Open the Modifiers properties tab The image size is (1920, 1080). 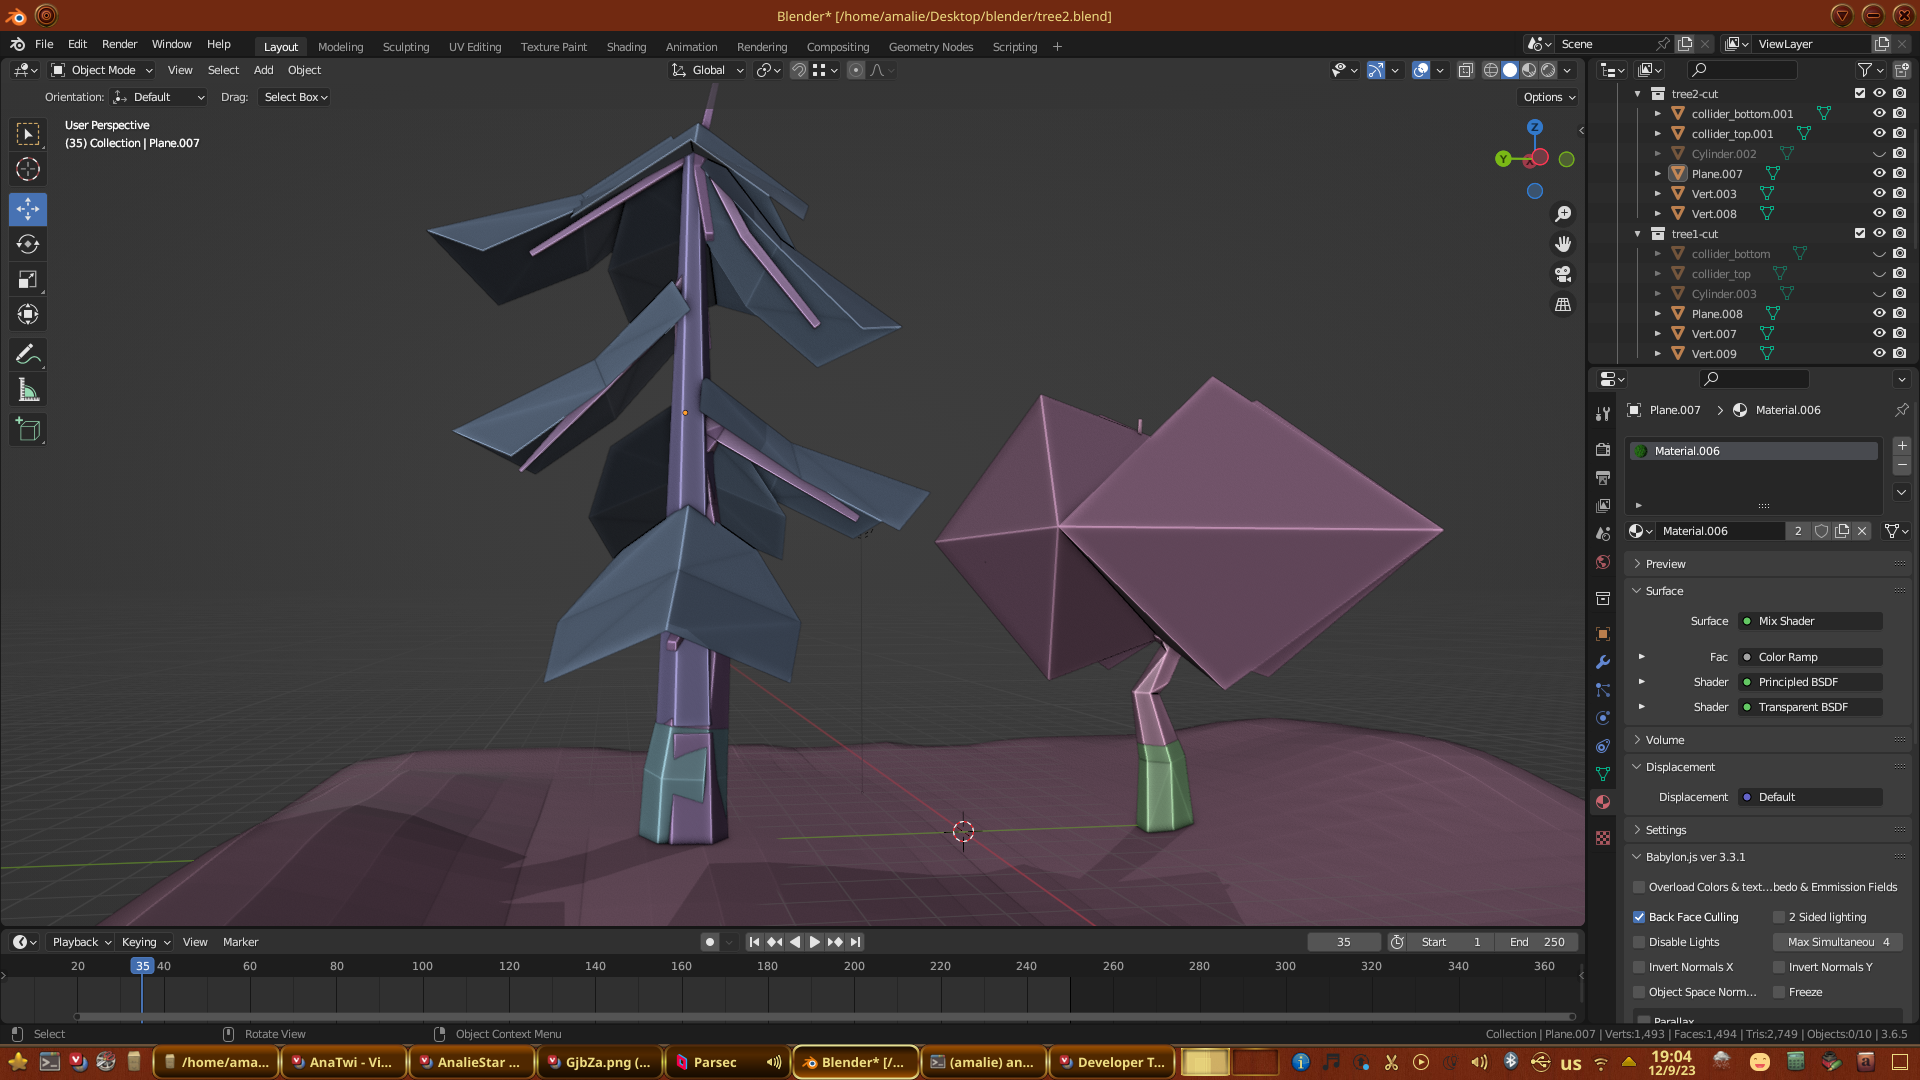point(1603,662)
